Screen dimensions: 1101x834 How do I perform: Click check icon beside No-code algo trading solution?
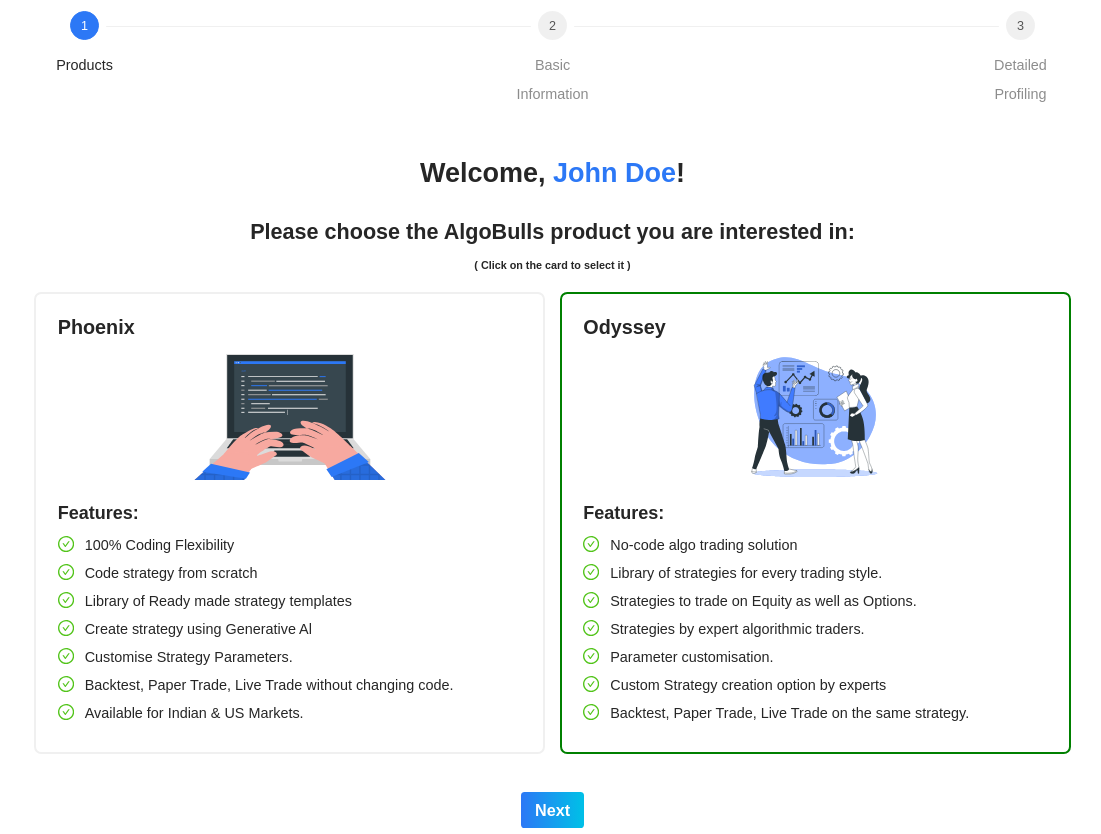click(591, 544)
